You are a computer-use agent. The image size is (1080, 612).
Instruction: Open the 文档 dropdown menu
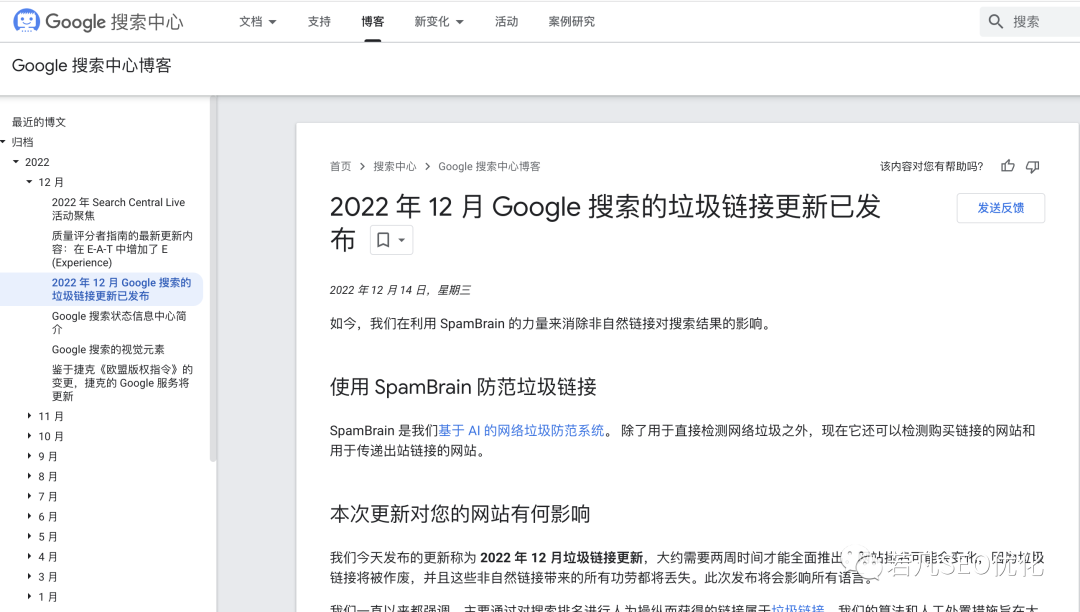(x=258, y=21)
